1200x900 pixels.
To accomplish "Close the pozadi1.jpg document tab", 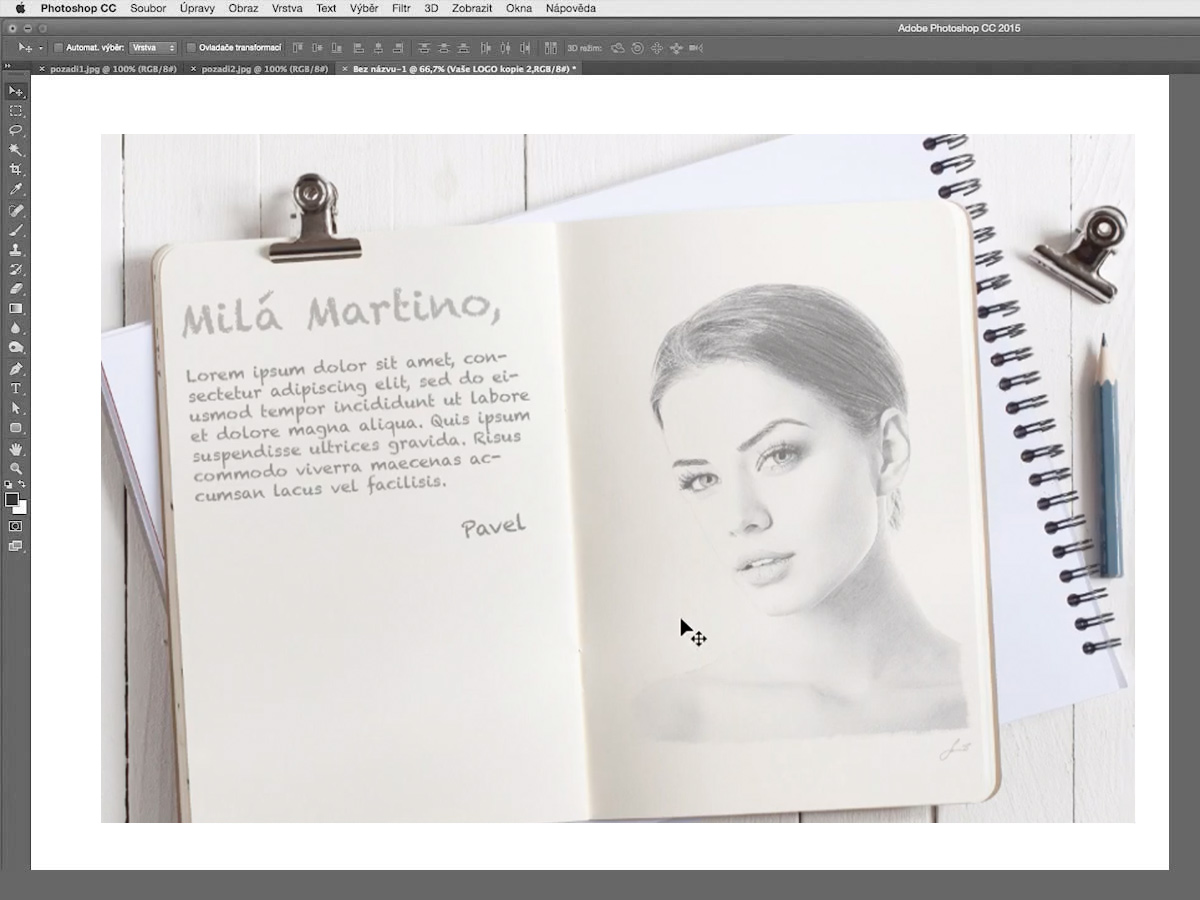I will click(42, 69).
